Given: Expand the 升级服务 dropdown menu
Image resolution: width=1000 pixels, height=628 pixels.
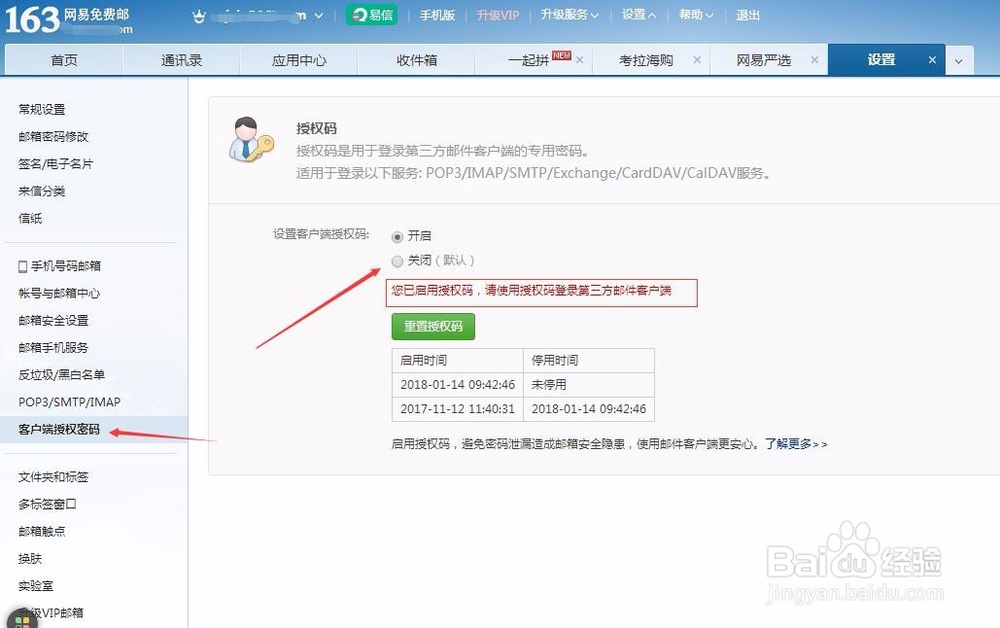Looking at the screenshot, I should click(568, 16).
